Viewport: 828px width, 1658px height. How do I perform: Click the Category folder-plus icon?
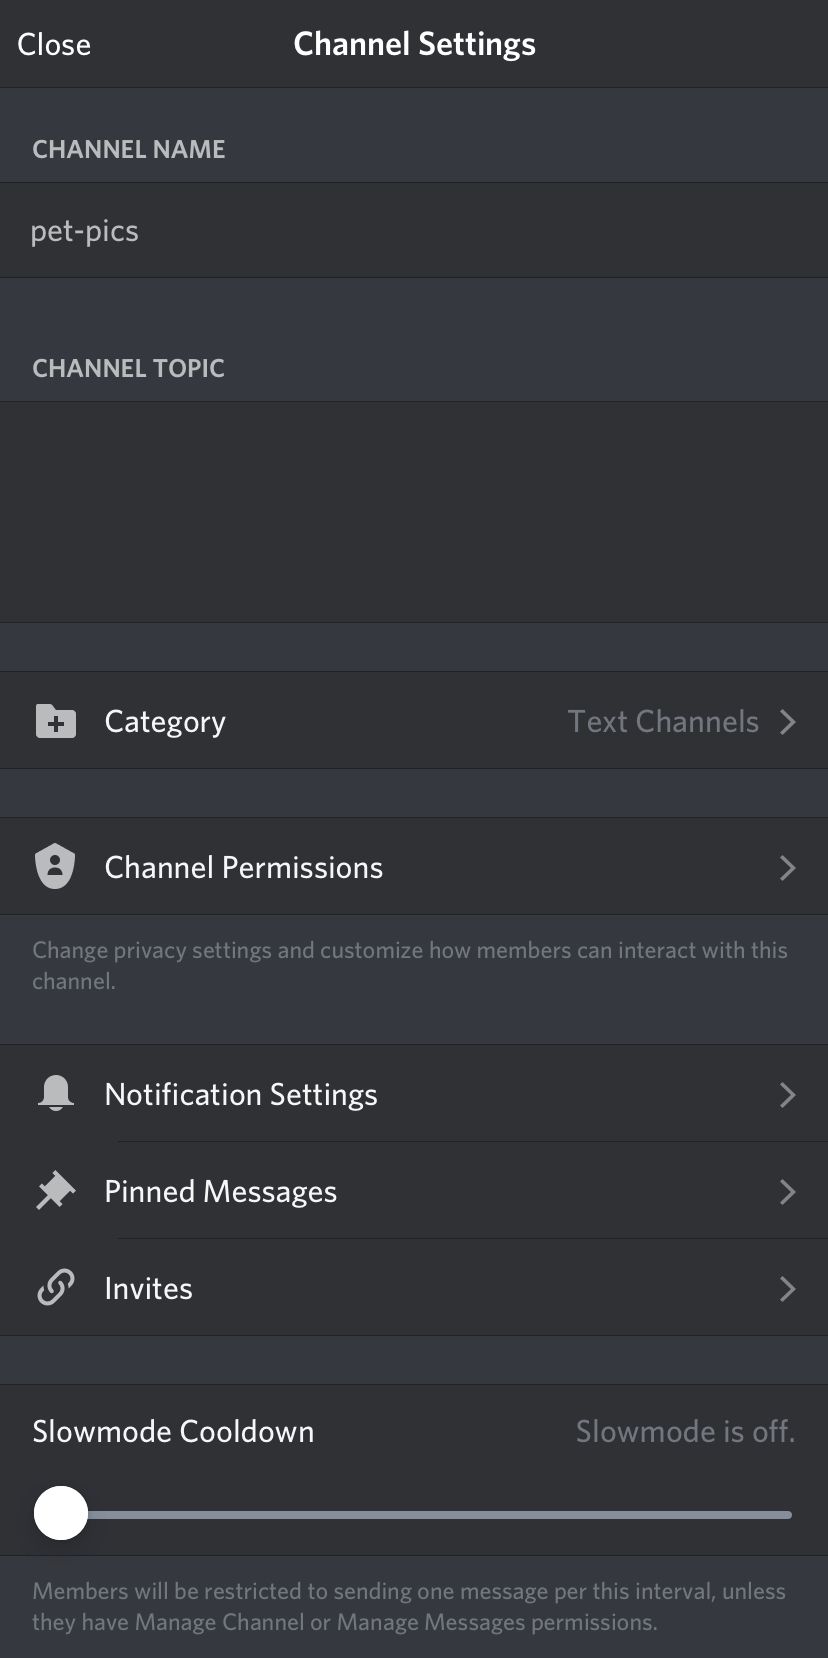click(x=56, y=721)
